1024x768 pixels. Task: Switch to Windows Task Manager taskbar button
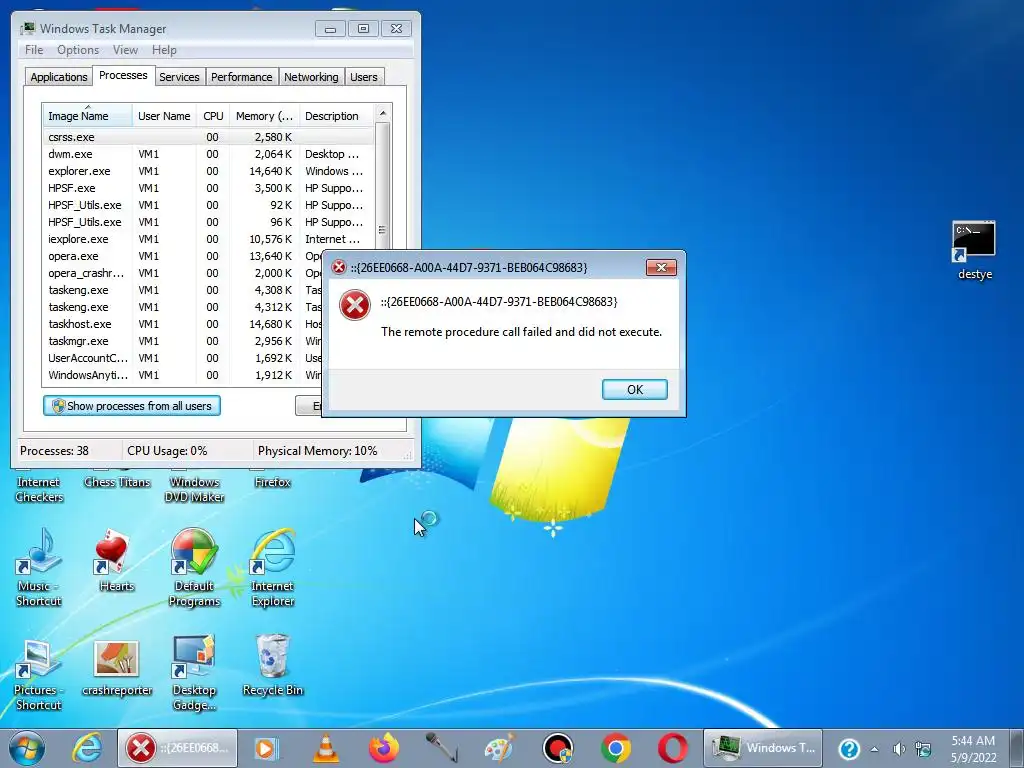(x=763, y=748)
